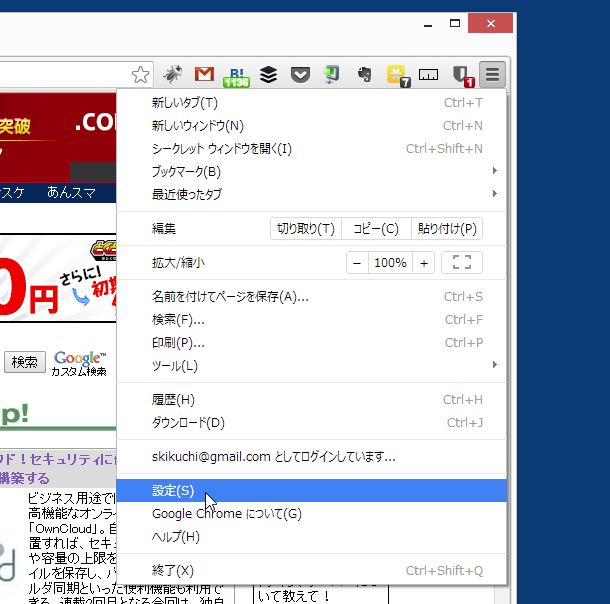Click the red .co domain banner ad
Viewport: 610px width, 604px height.
click(x=58, y=137)
